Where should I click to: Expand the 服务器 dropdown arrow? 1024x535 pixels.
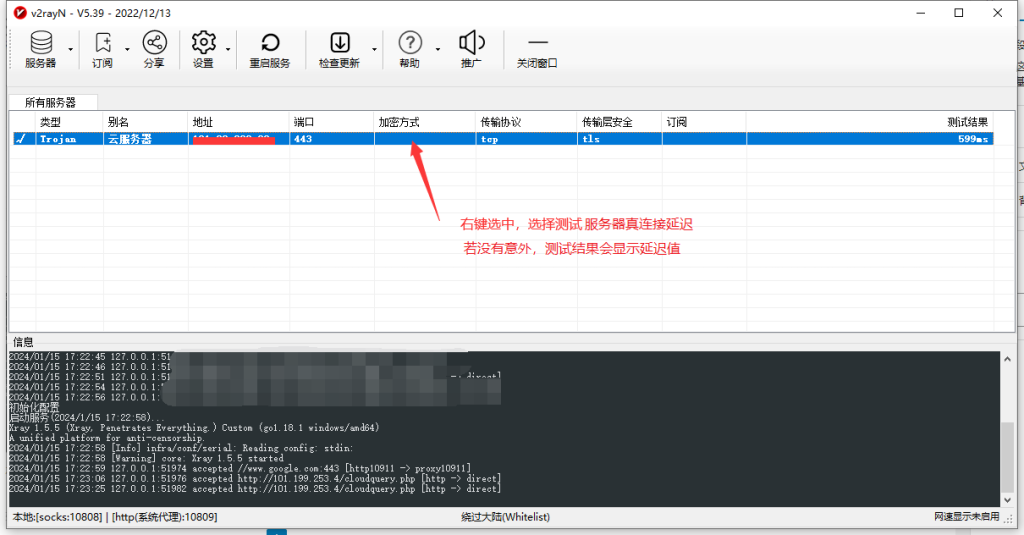click(x=71, y=50)
